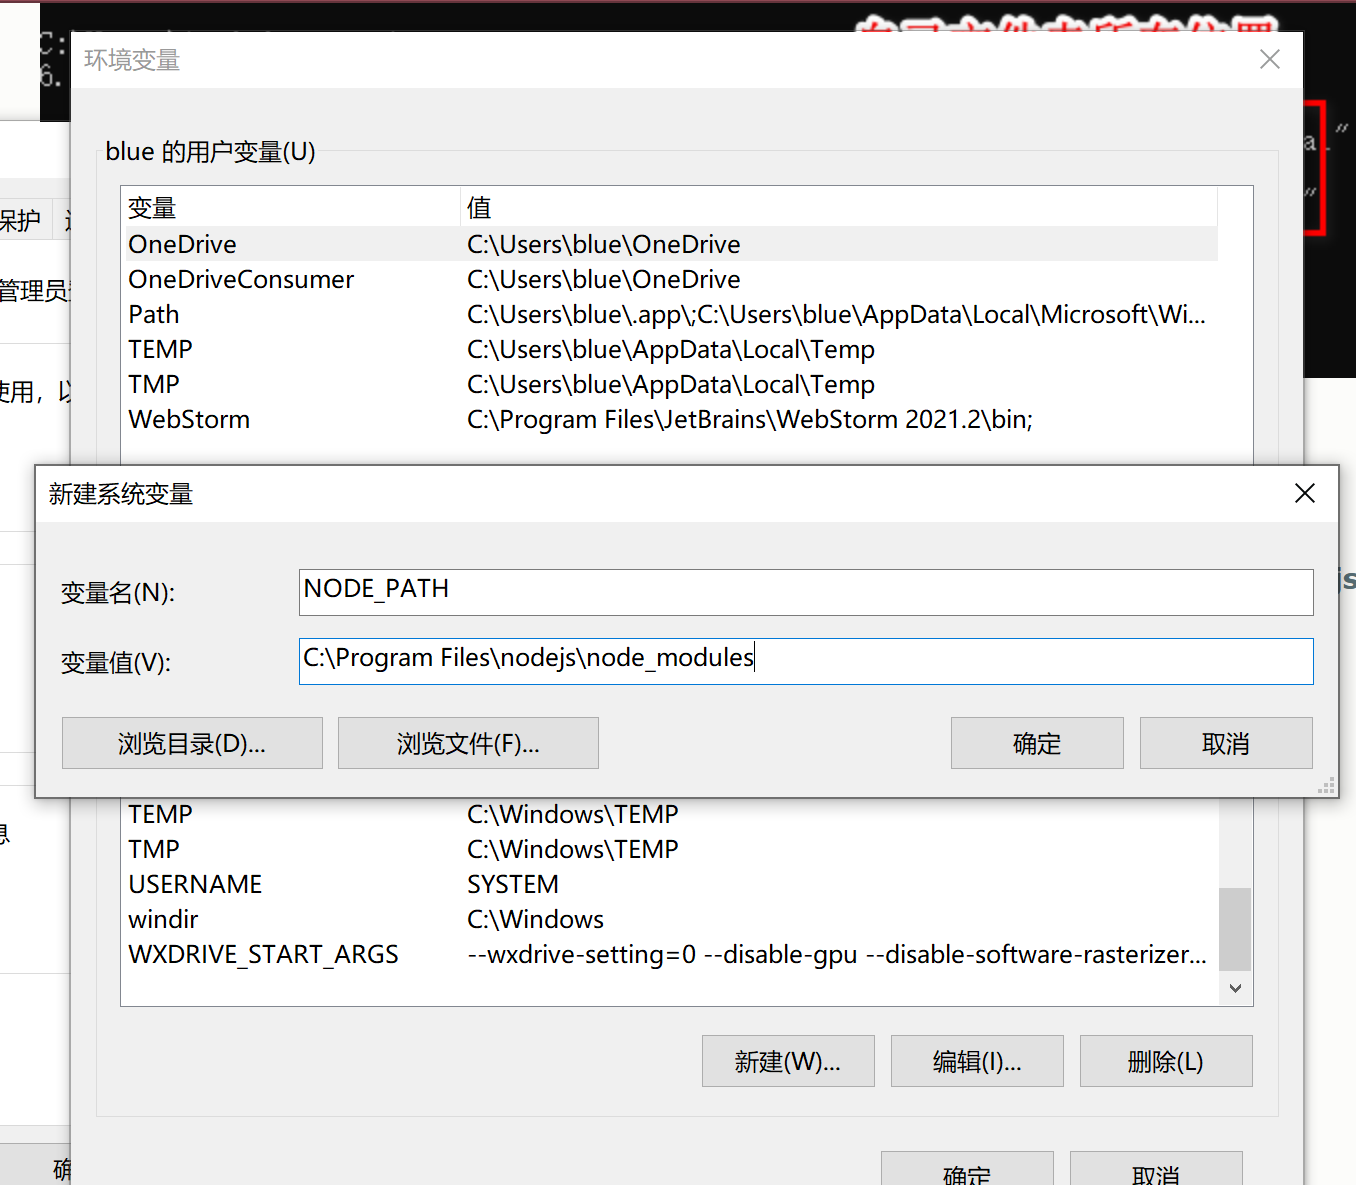
Task: Close the 环境变量 window
Action: coord(1270,59)
